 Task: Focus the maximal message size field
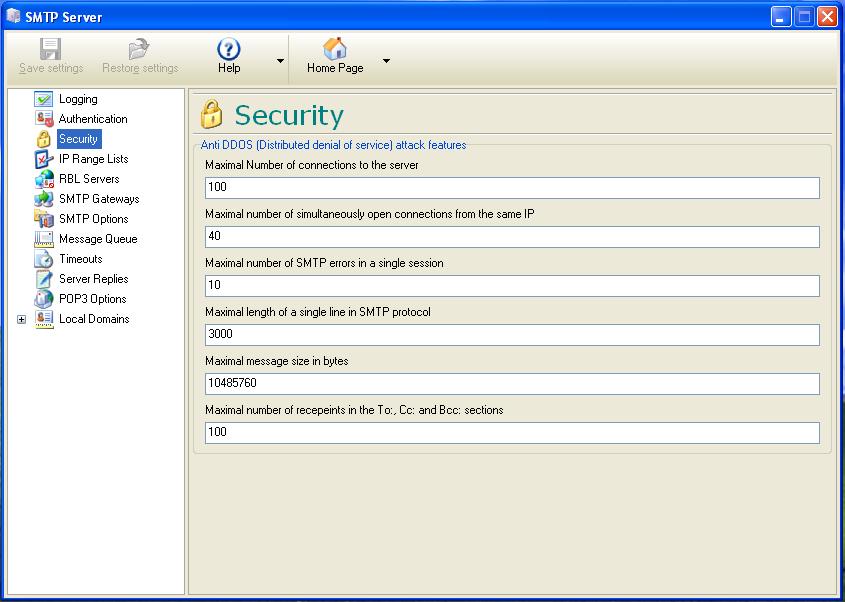click(512, 384)
